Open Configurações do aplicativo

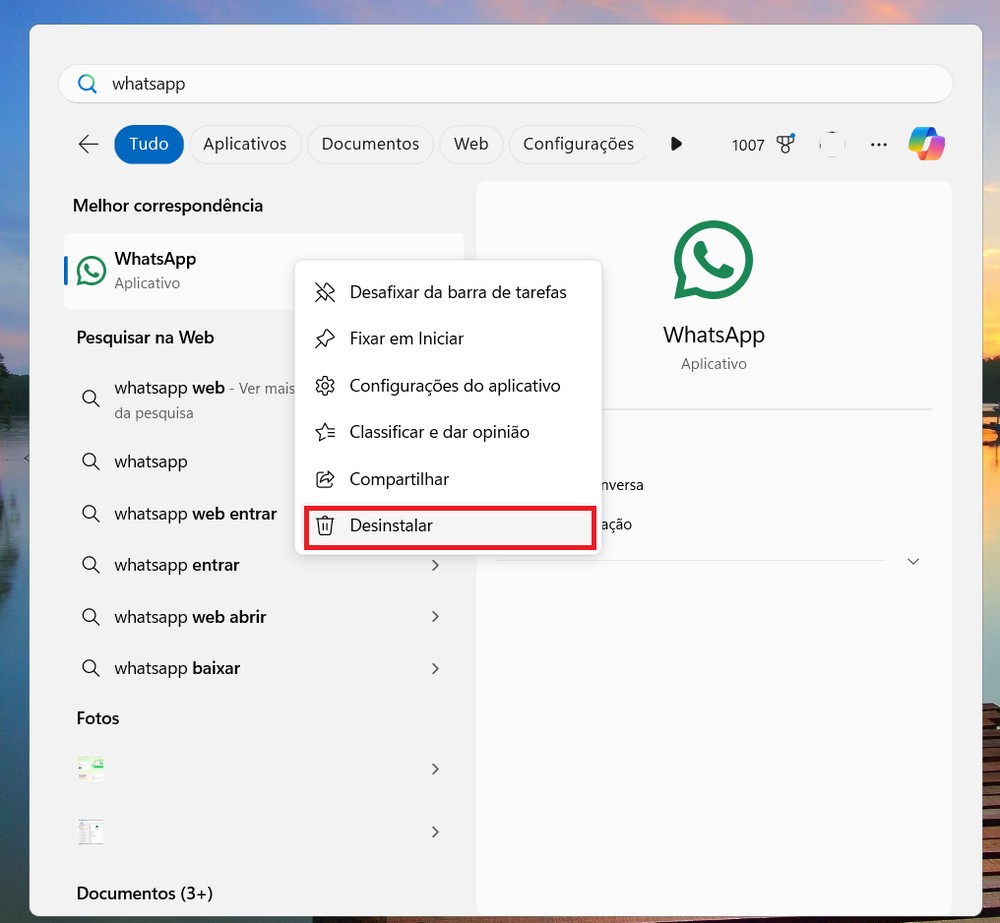pos(448,386)
